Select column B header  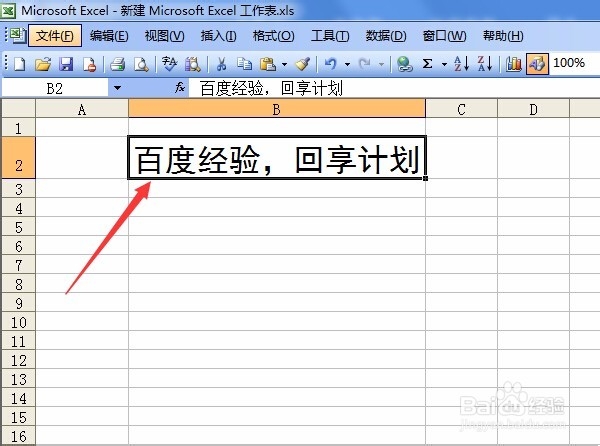tap(277, 110)
